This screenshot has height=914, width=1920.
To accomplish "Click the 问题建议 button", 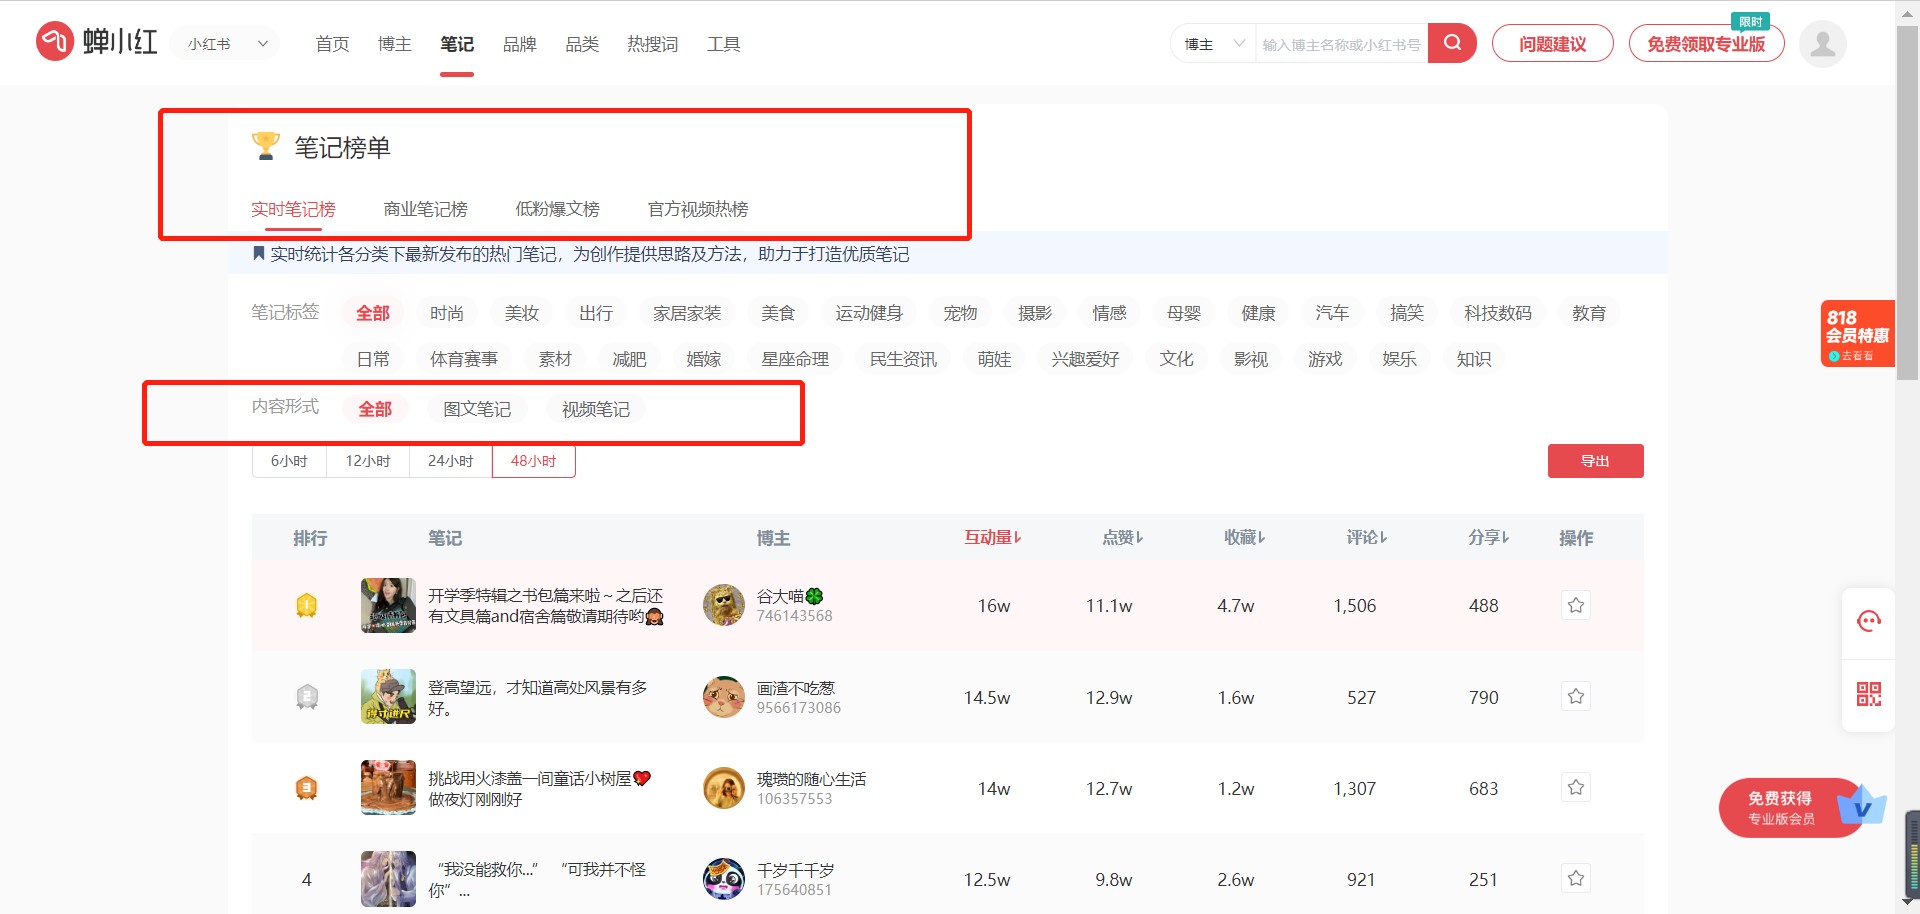I will pyautogui.click(x=1552, y=44).
